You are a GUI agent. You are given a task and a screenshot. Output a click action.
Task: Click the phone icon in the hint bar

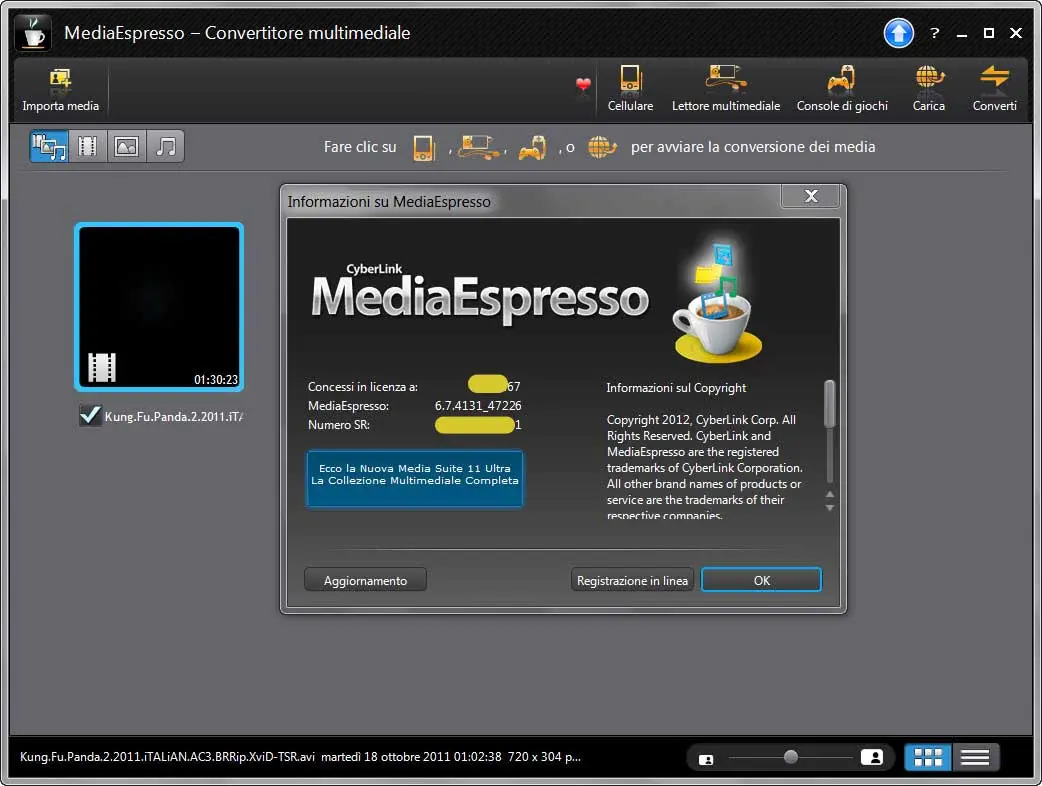pyautogui.click(x=424, y=147)
